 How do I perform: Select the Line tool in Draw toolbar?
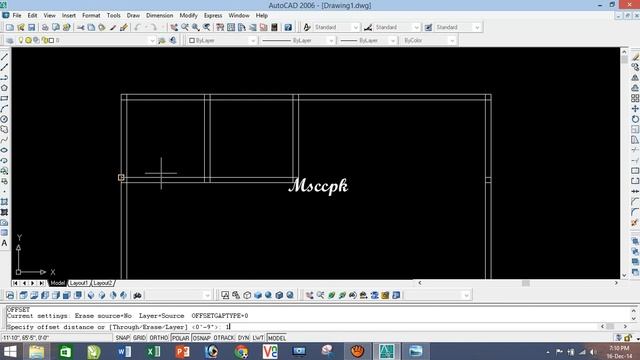4,57
